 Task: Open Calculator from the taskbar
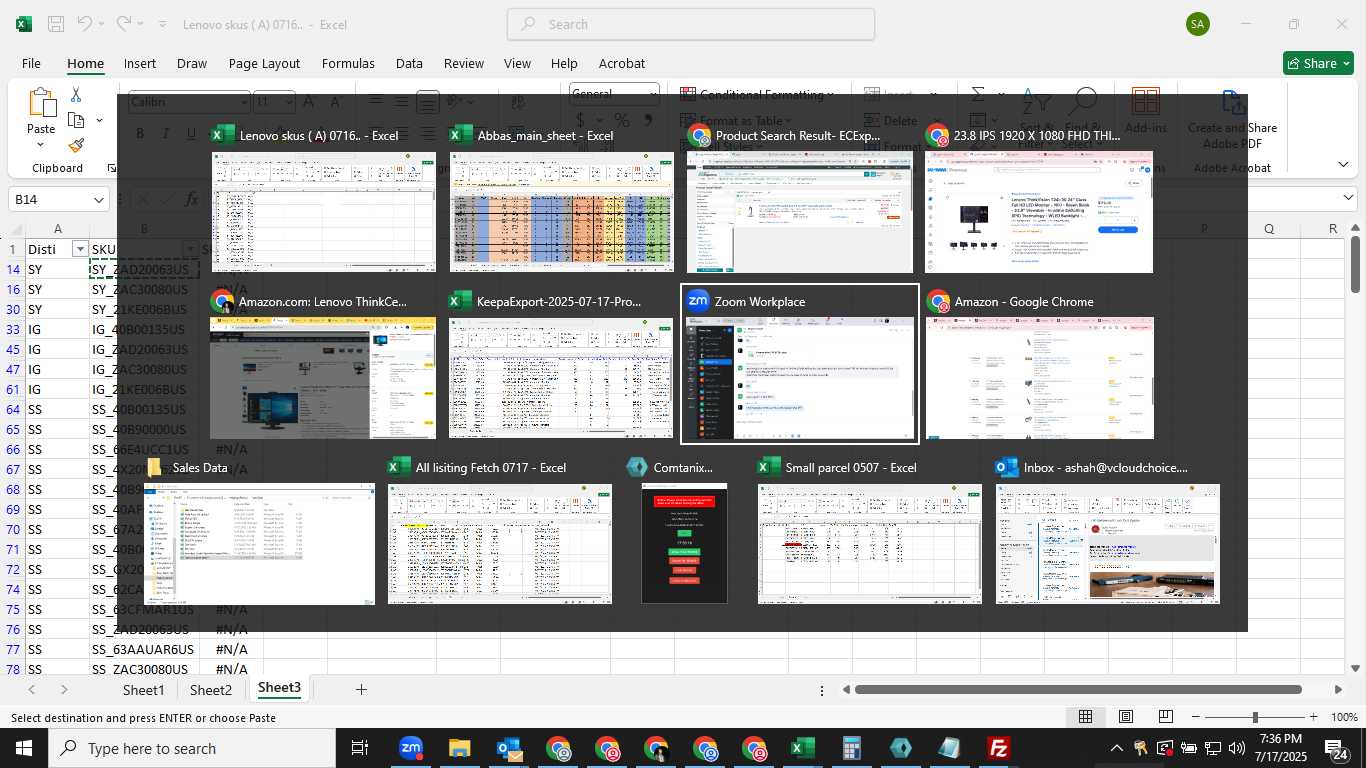click(851, 748)
